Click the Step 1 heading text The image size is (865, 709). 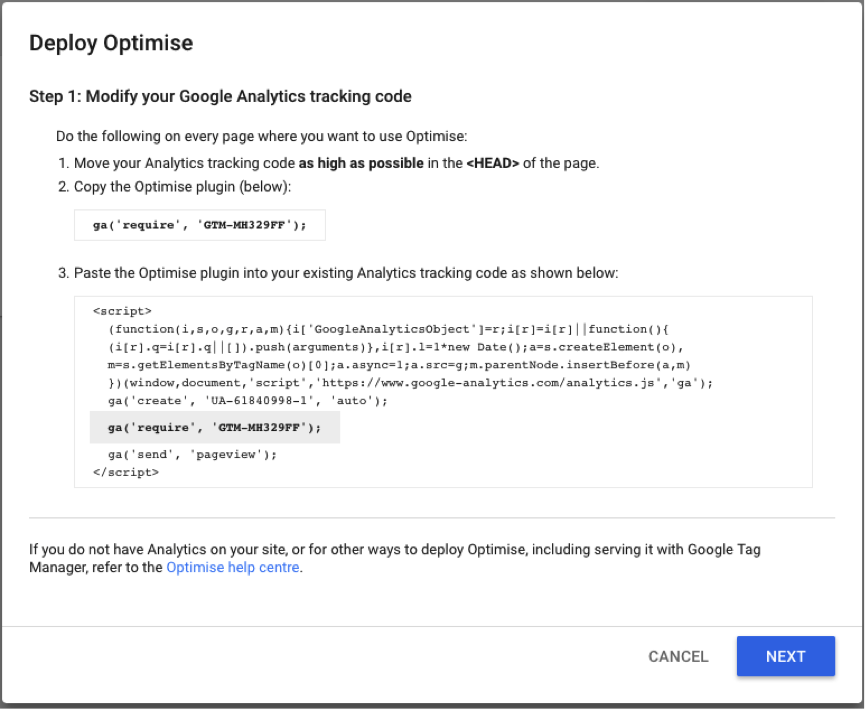tap(220, 97)
